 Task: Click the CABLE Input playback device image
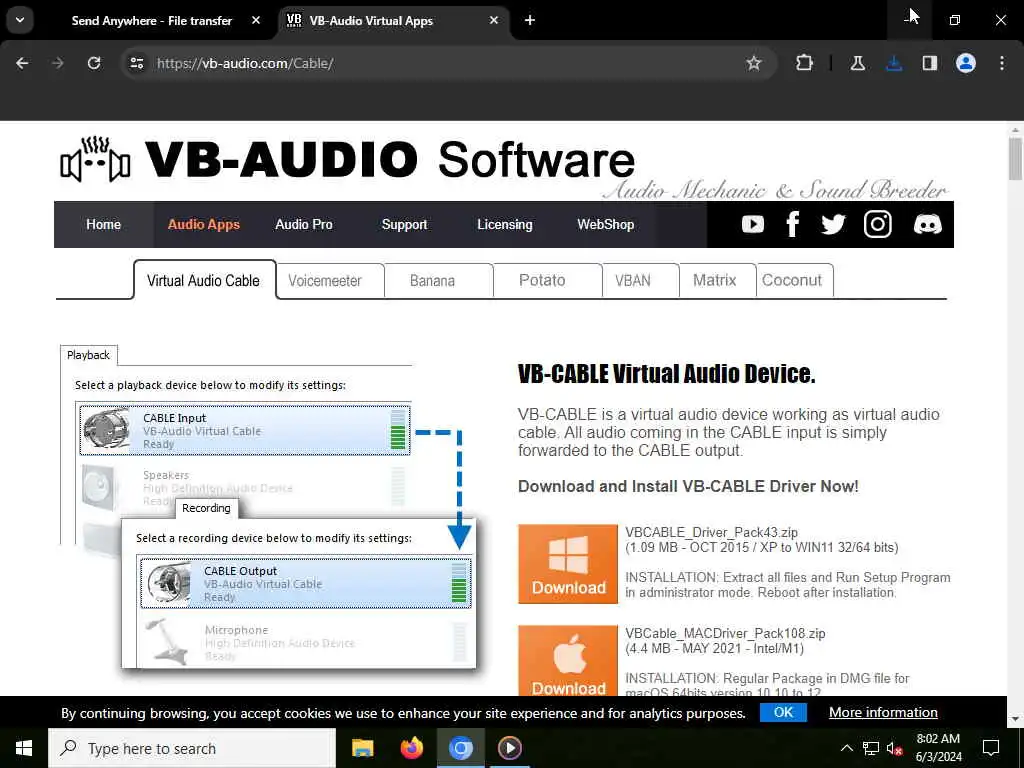(x=106, y=430)
